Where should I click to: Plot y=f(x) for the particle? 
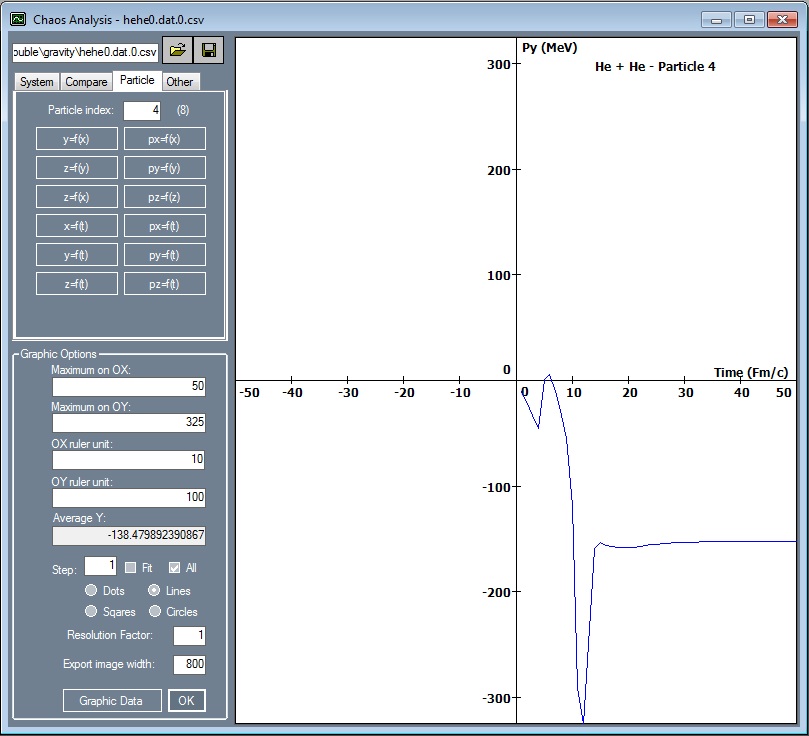pyautogui.click(x=77, y=138)
